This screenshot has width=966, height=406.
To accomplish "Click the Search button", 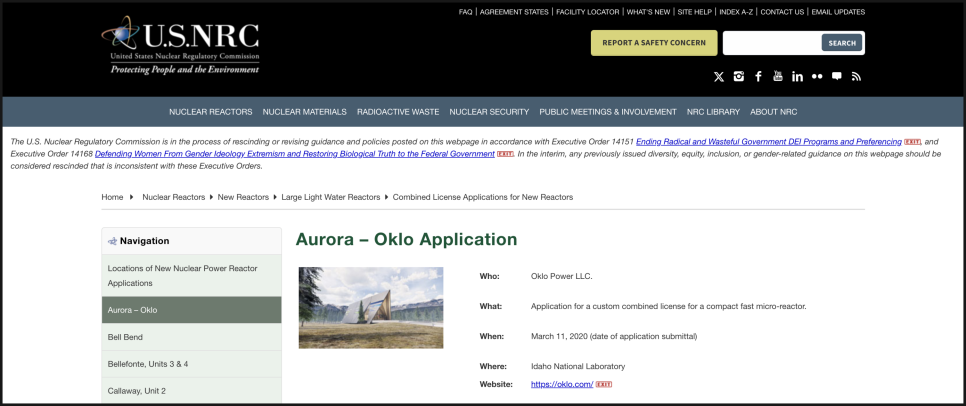I will click(842, 43).
